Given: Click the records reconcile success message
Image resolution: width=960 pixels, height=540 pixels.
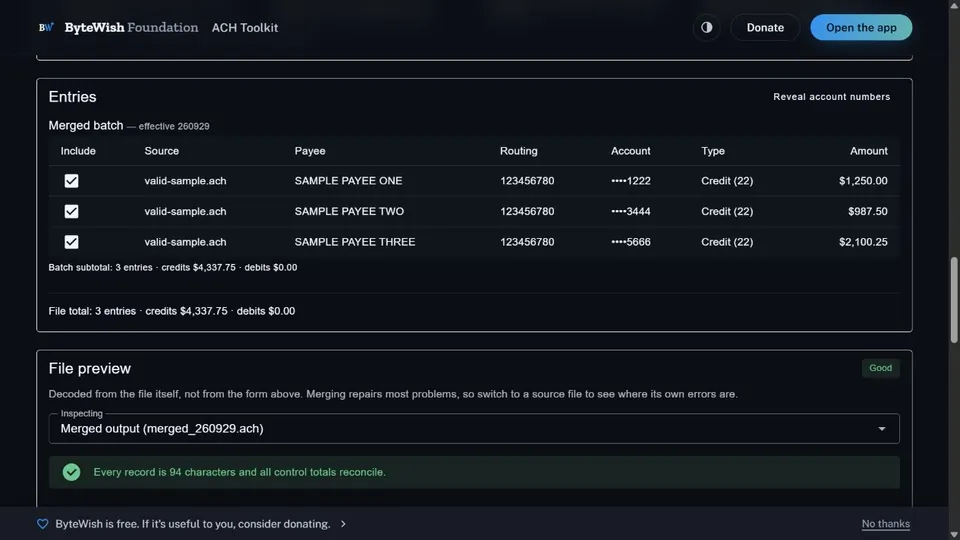Looking at the screenshot, I should pos(239,472).
